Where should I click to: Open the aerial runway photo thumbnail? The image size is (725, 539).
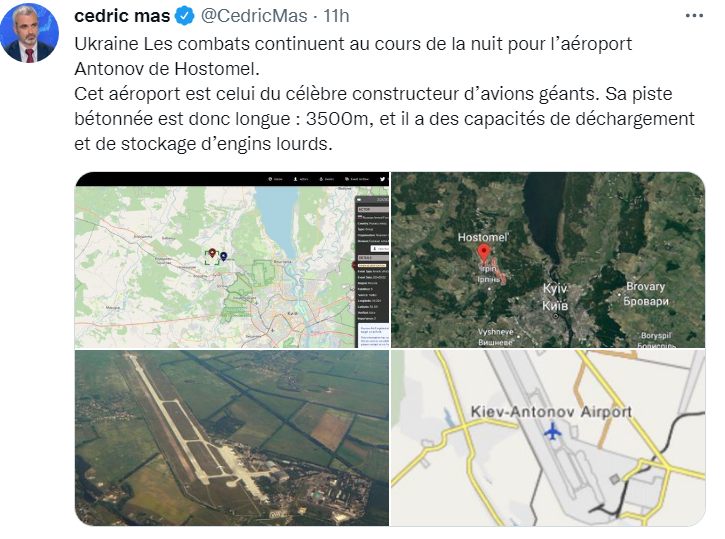(231, 438)
